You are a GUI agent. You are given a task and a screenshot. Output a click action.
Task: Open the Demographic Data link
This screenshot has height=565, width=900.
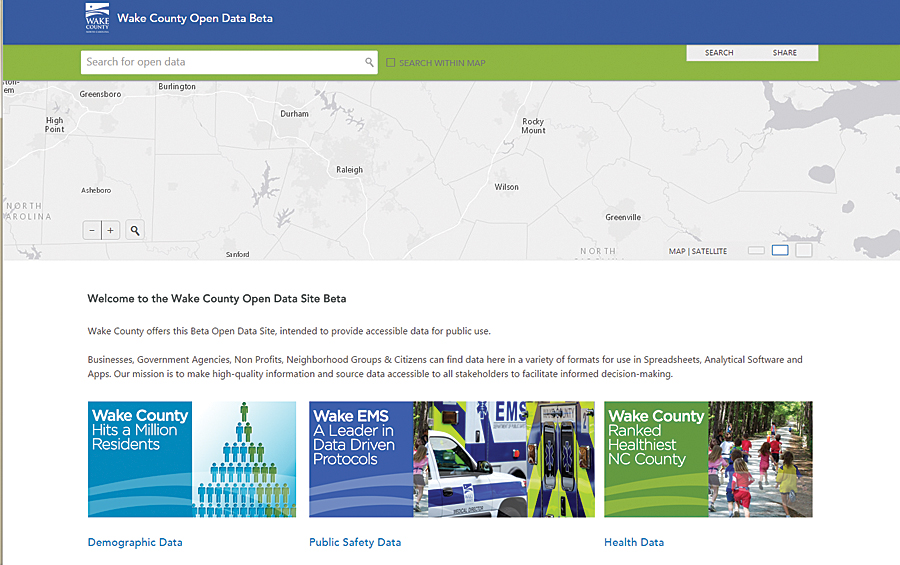[135, 542]
